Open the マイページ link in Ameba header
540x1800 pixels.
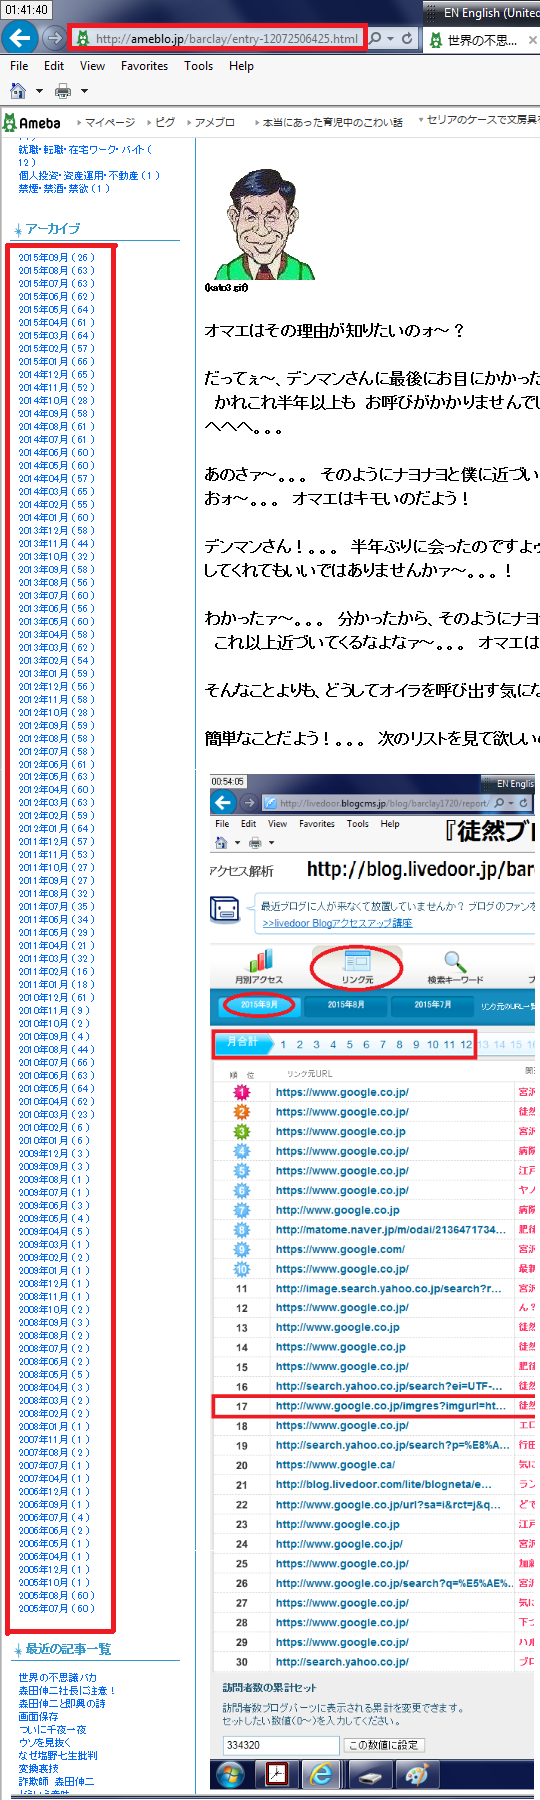[x=110, y=123]
